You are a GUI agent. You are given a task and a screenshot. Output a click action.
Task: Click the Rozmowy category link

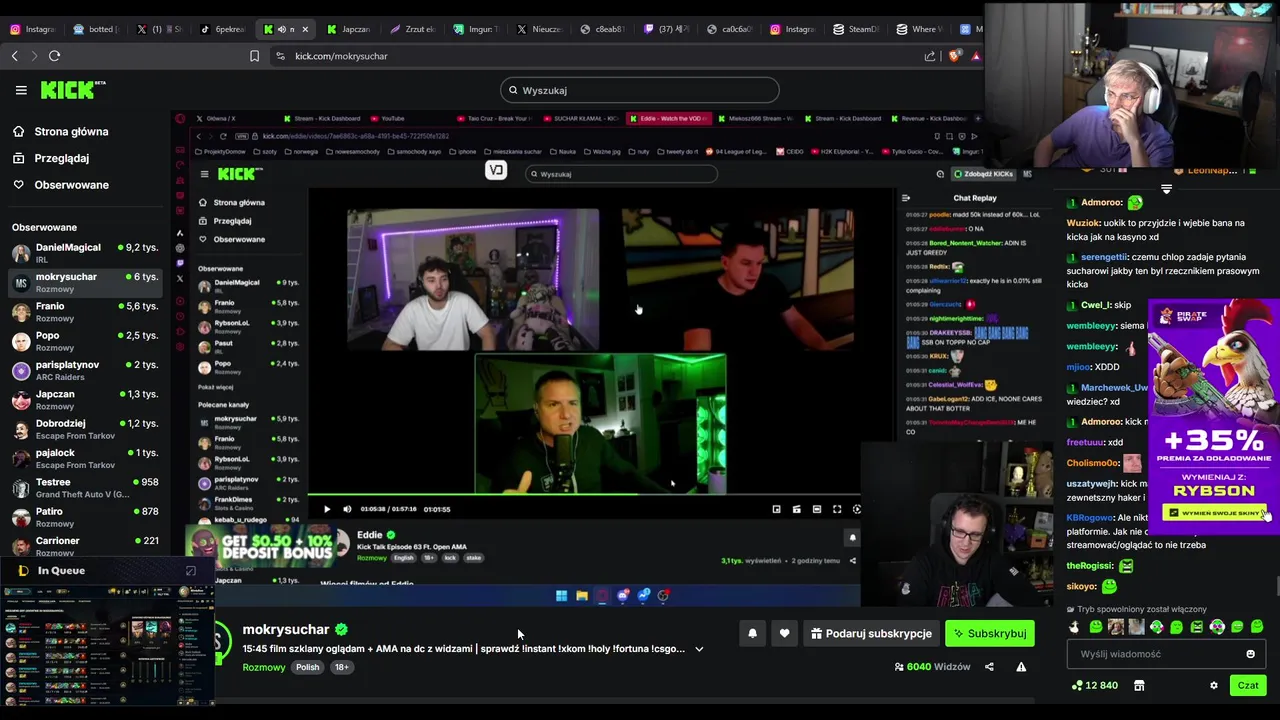click(x=264, y=667)
